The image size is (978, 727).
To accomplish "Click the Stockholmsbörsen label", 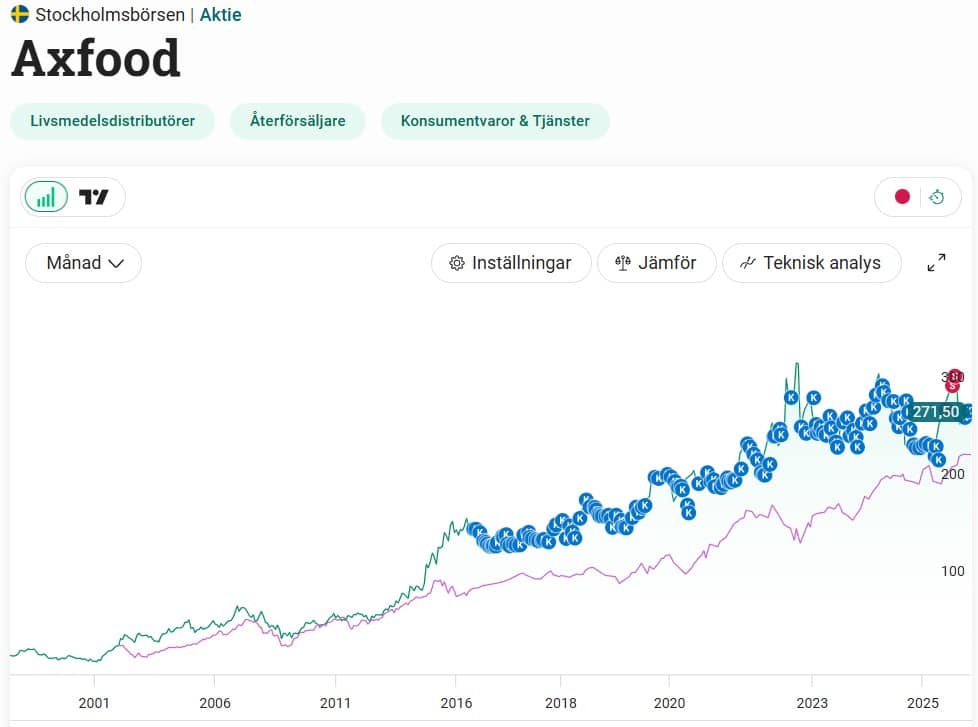I will (x=110, y=15).
